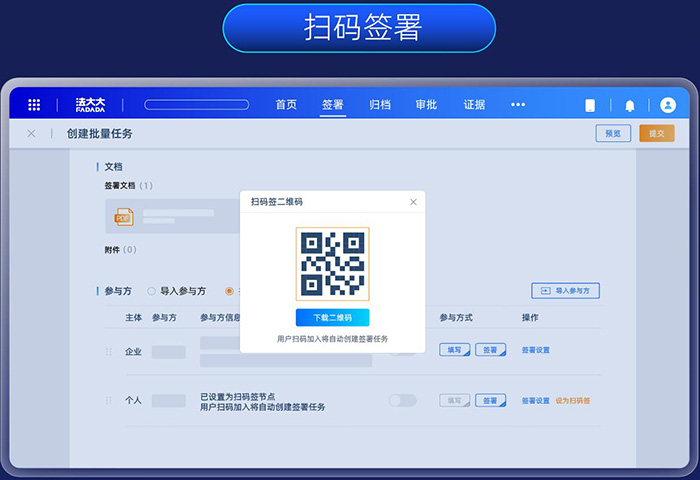This screenshot has height=480, width=700.
Task: Select the 导入参与方 radio option
Action: coord(152,291)
